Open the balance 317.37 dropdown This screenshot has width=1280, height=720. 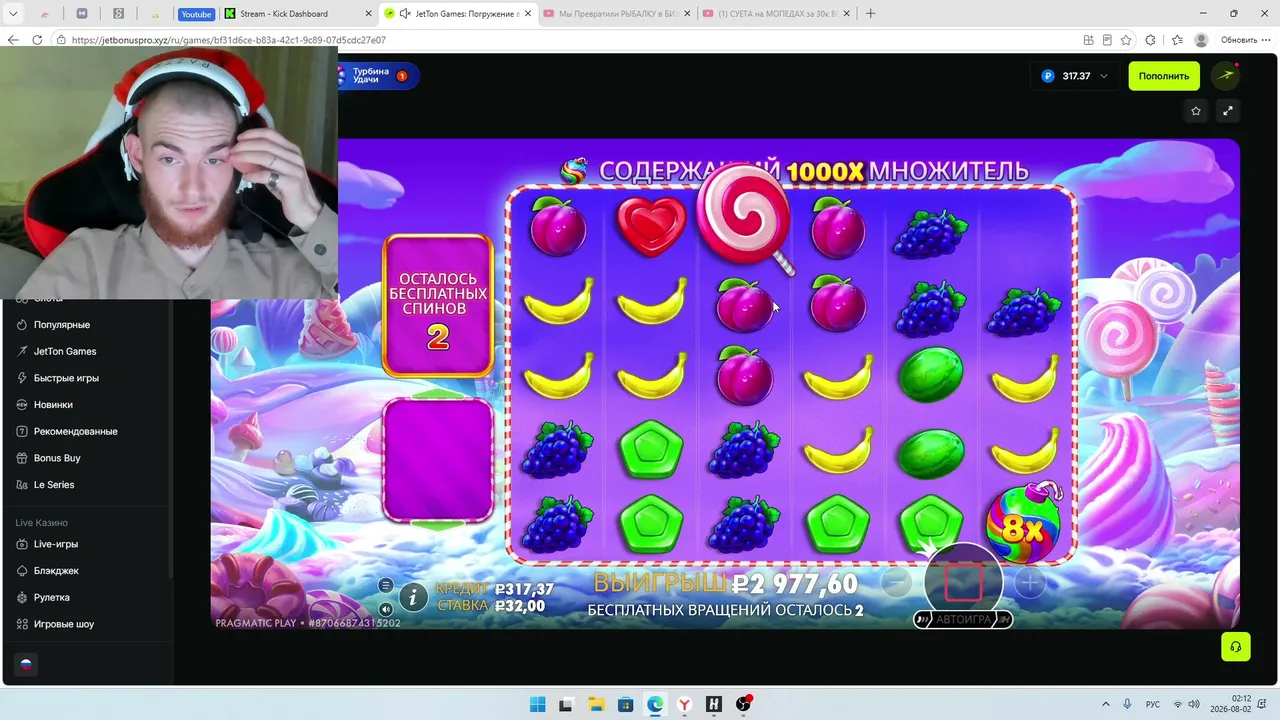click(1075, 76)
